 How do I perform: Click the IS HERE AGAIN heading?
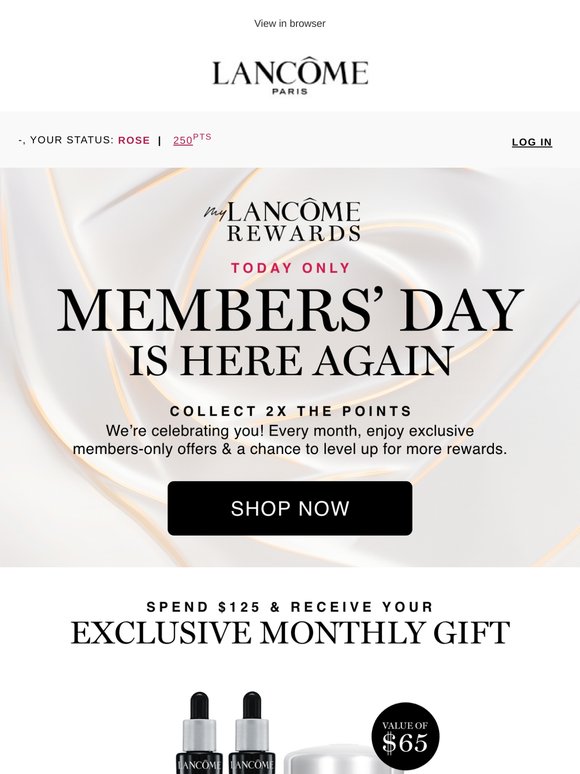(x=290, y=360)
